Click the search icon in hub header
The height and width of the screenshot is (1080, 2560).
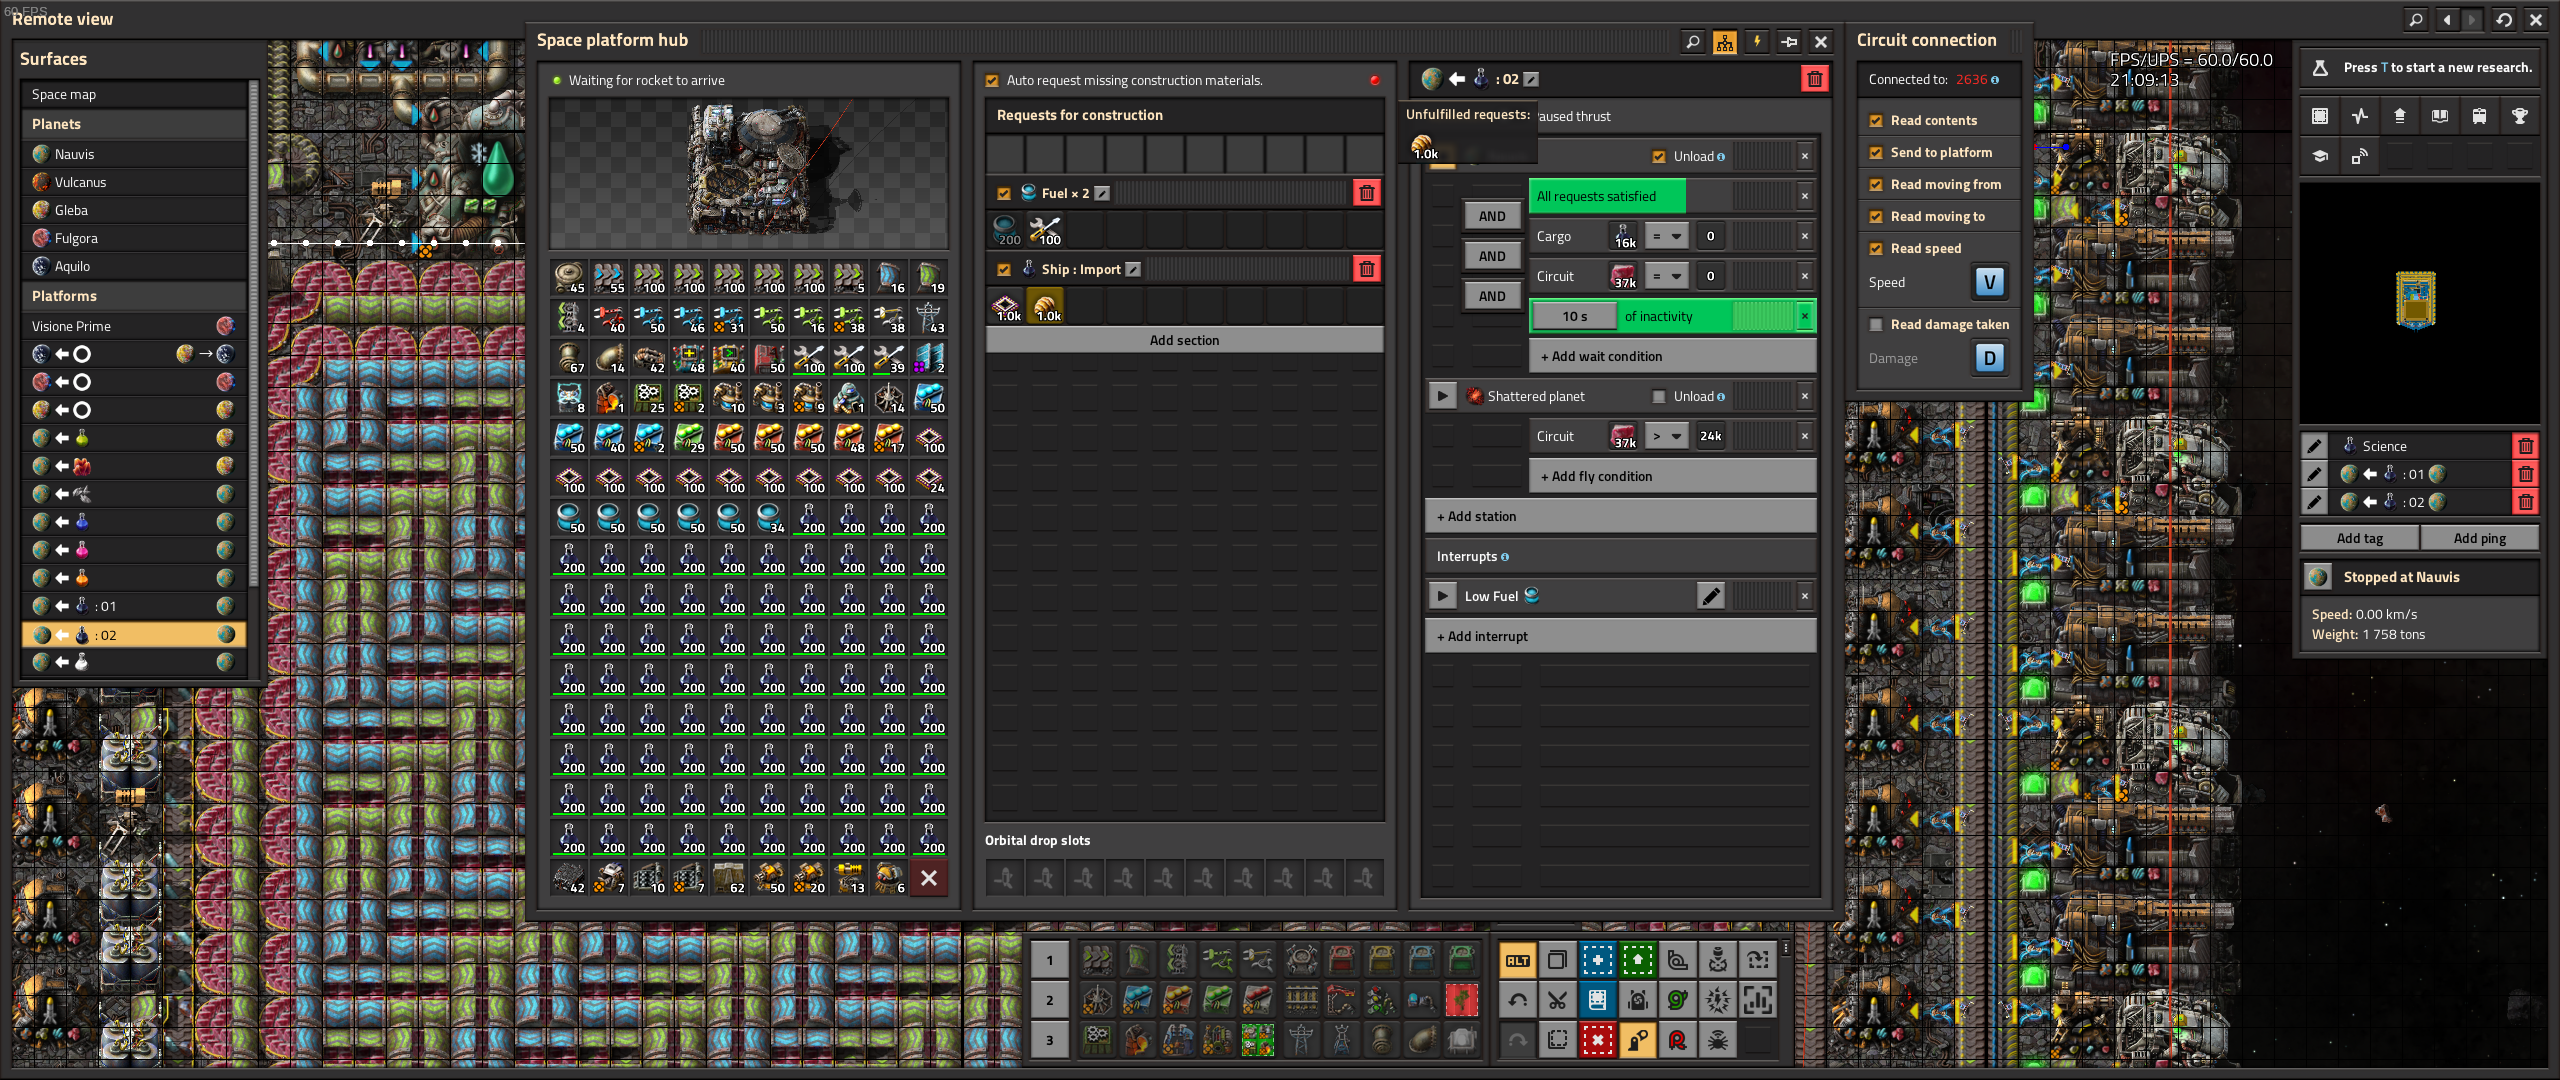coord(1692,41)
